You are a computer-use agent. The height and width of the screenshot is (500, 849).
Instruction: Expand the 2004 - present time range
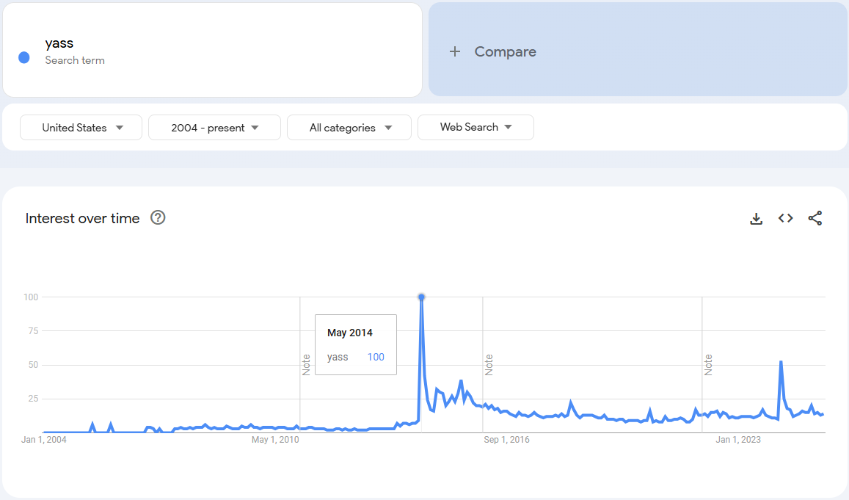214,127
